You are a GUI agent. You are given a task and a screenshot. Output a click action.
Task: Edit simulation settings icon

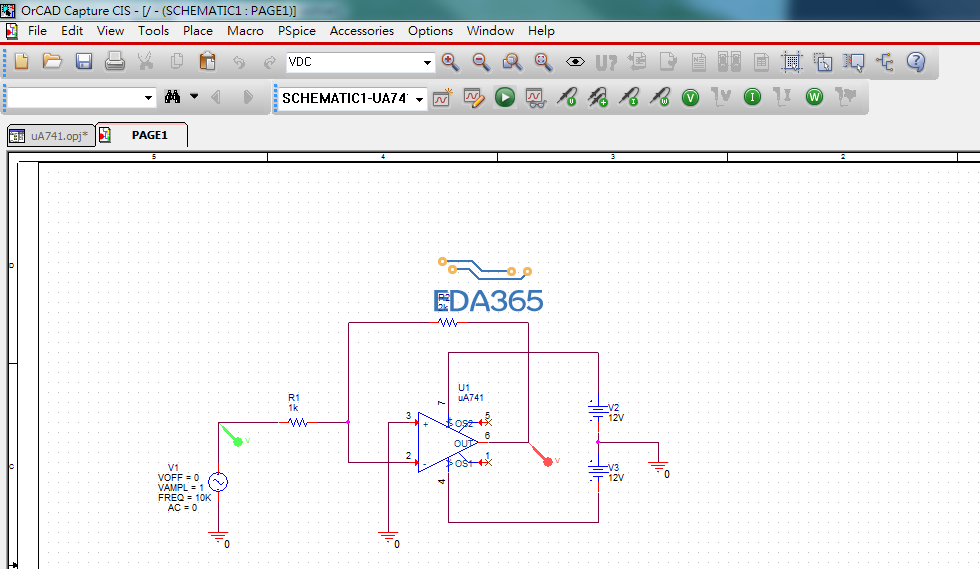(x=474, y=98)
